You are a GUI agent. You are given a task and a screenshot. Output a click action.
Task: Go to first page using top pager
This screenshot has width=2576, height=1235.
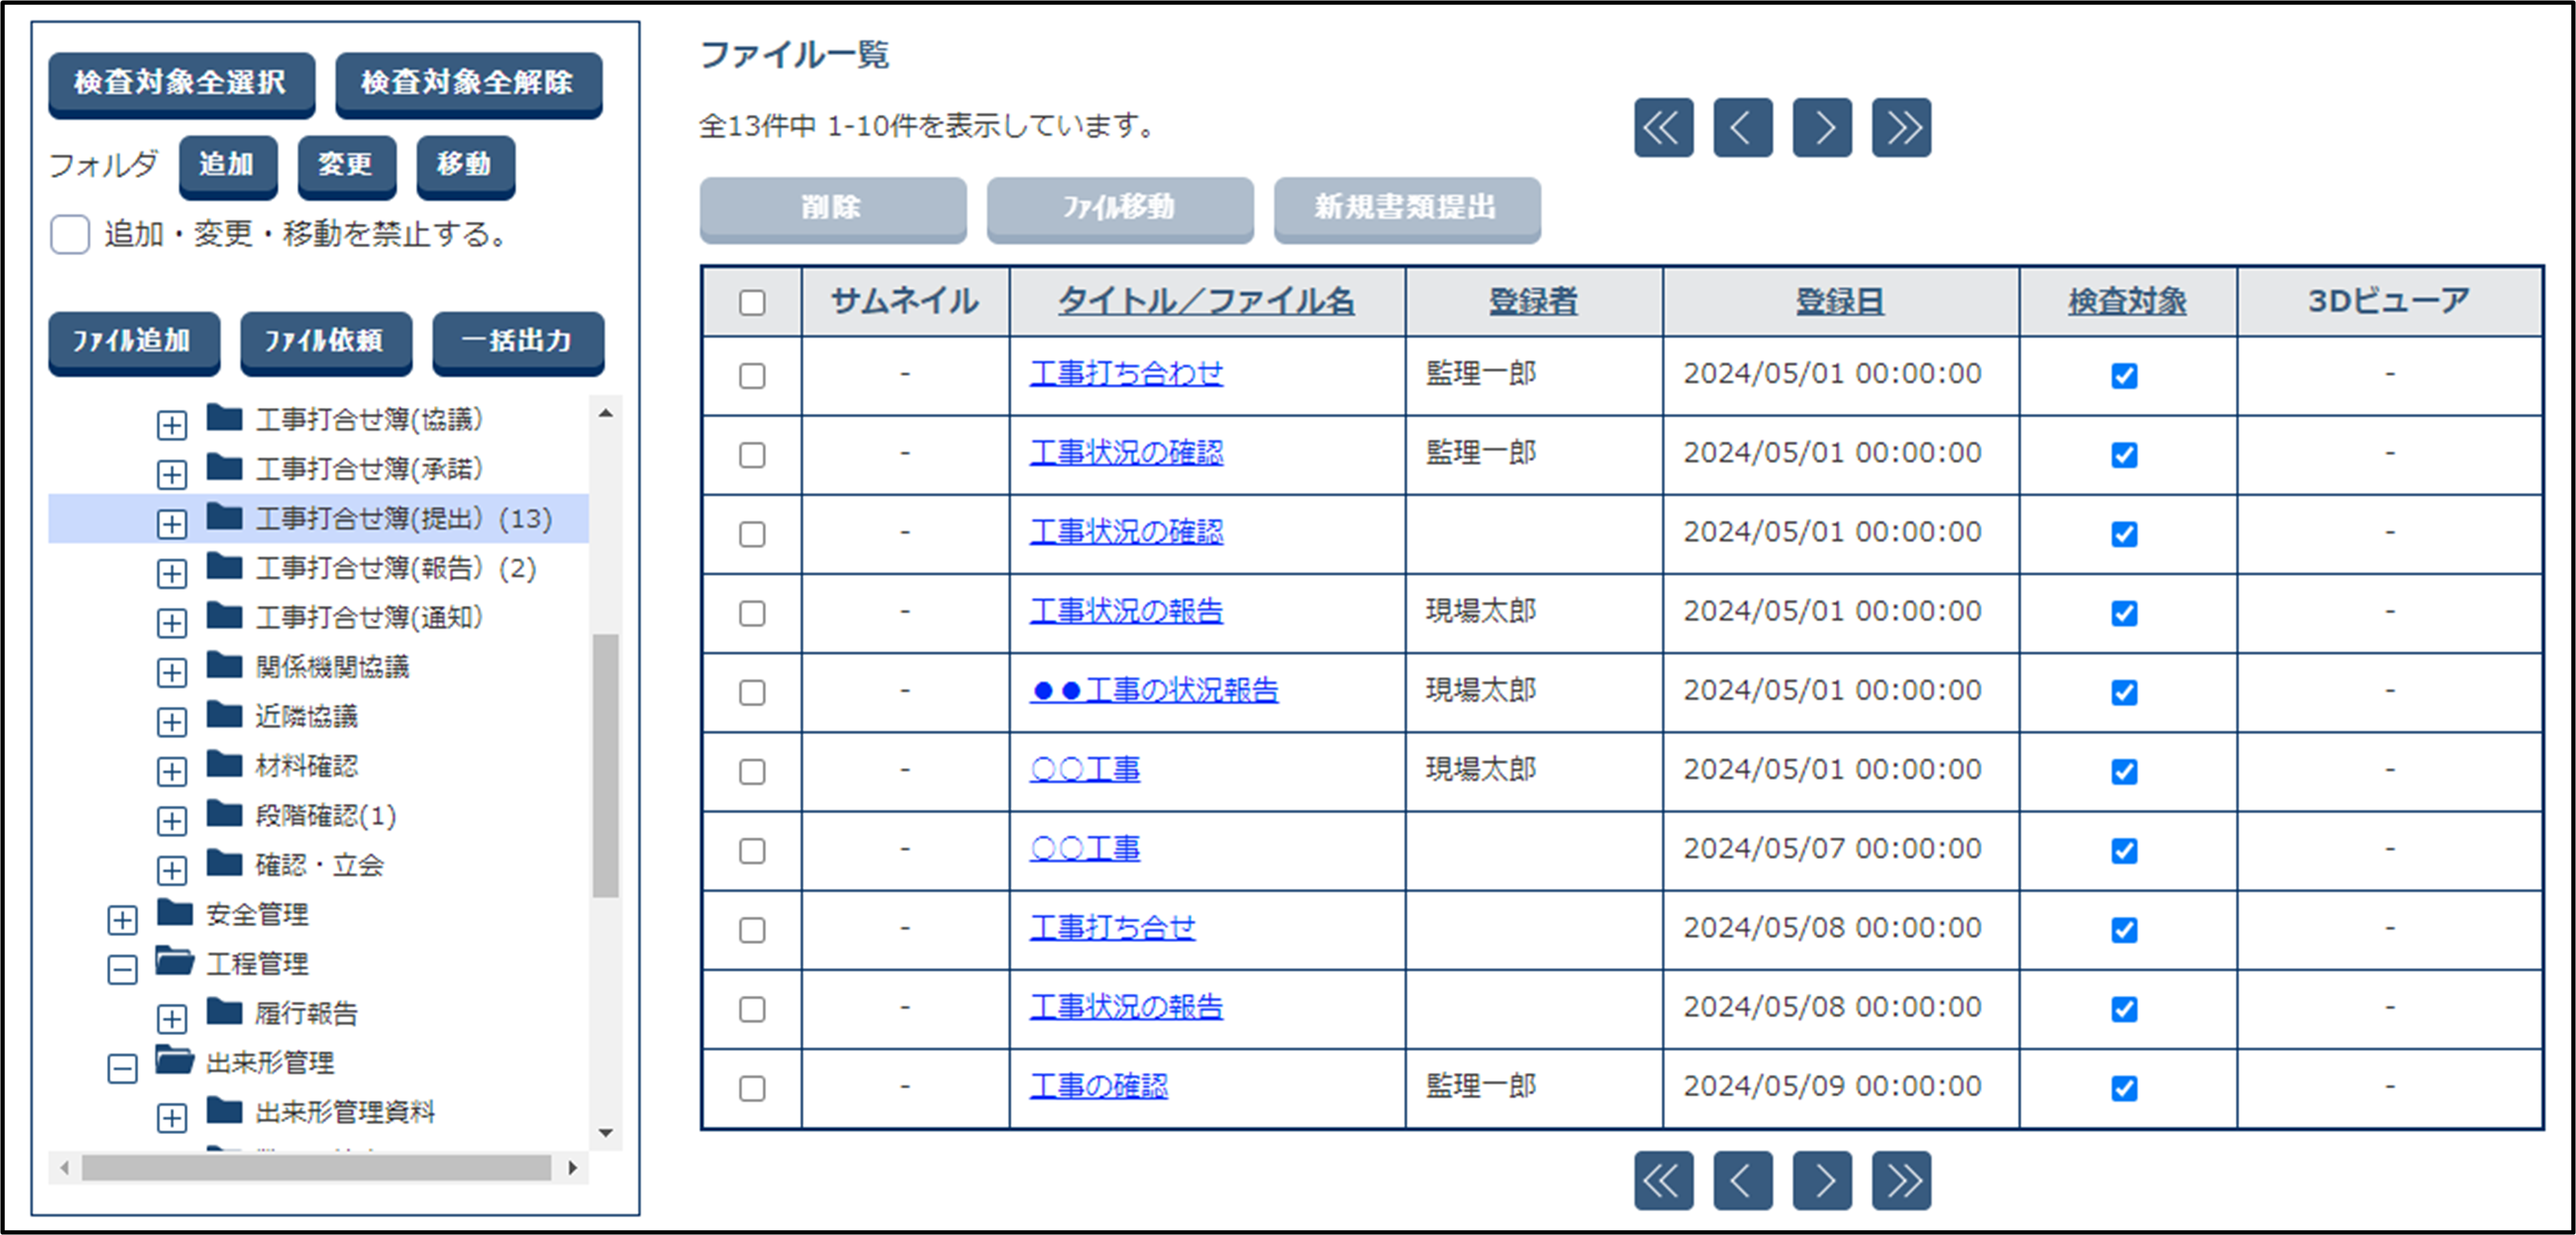pyautogui.click(x=1663, y=128)
